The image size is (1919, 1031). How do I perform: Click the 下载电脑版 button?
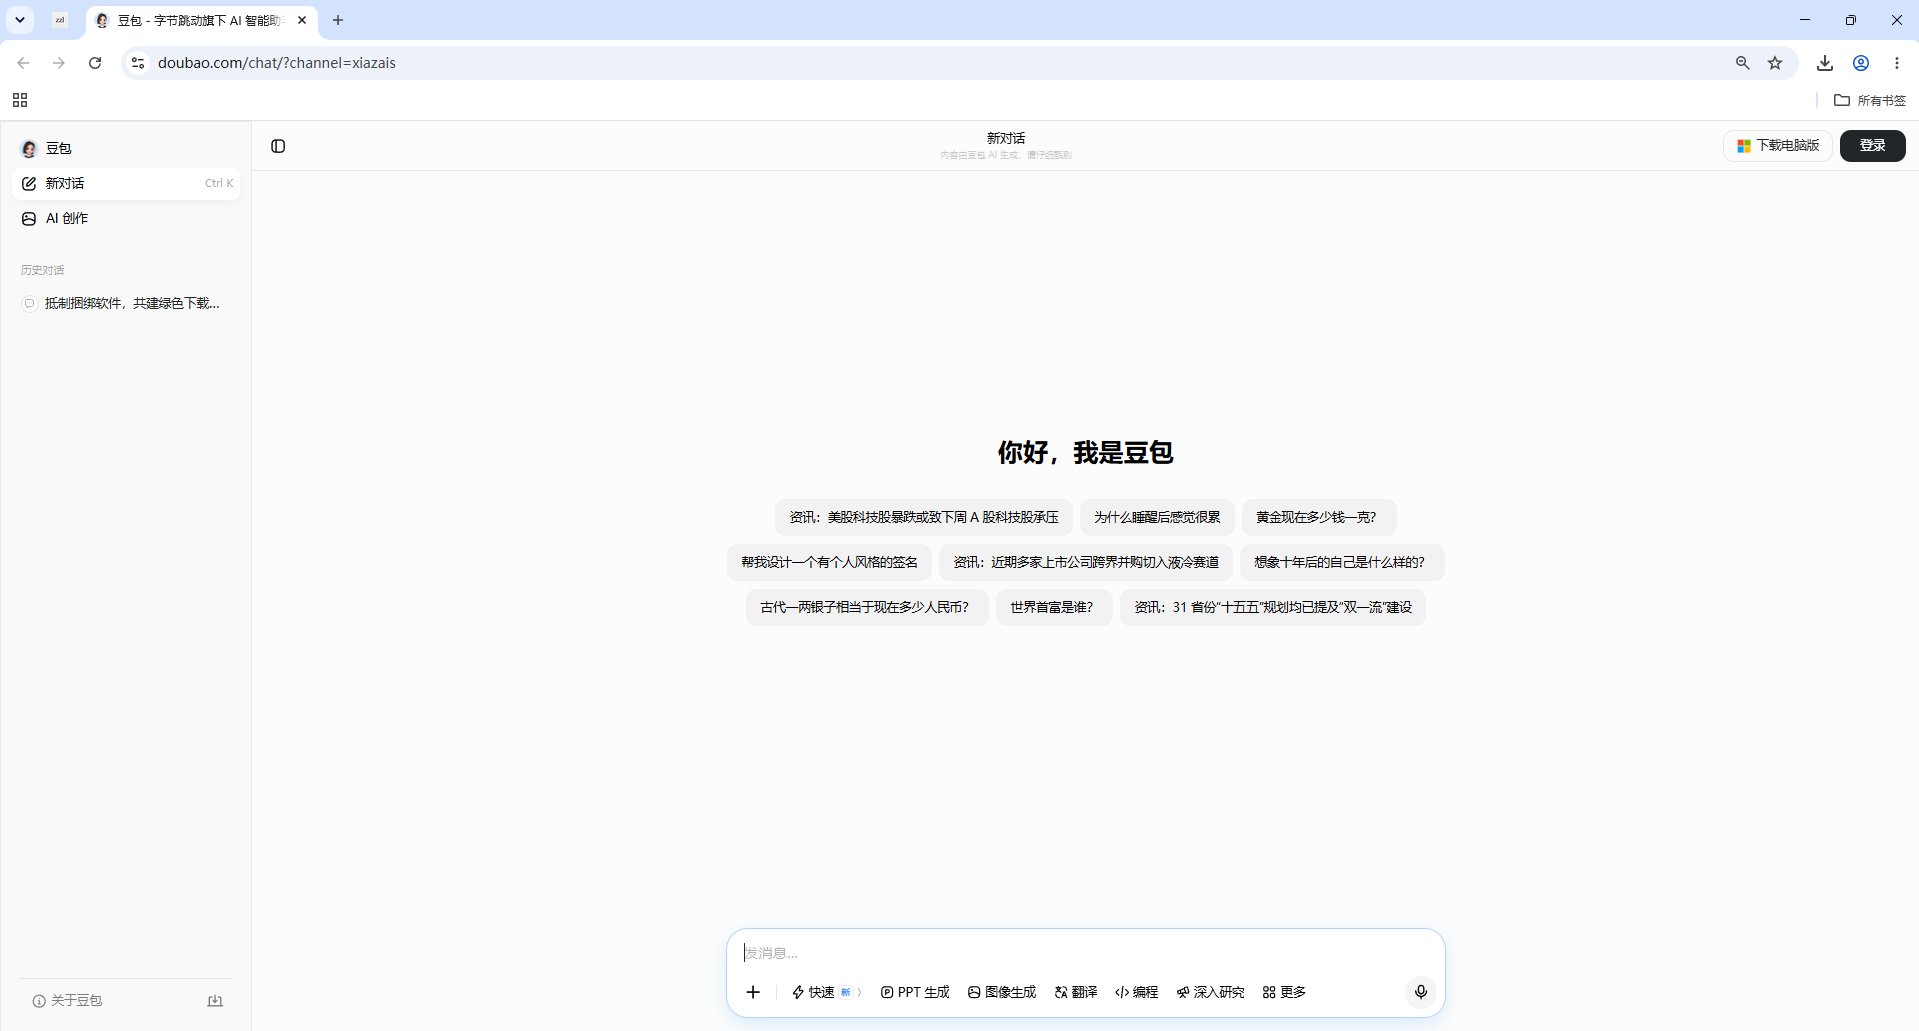[x=1777, y=146]
